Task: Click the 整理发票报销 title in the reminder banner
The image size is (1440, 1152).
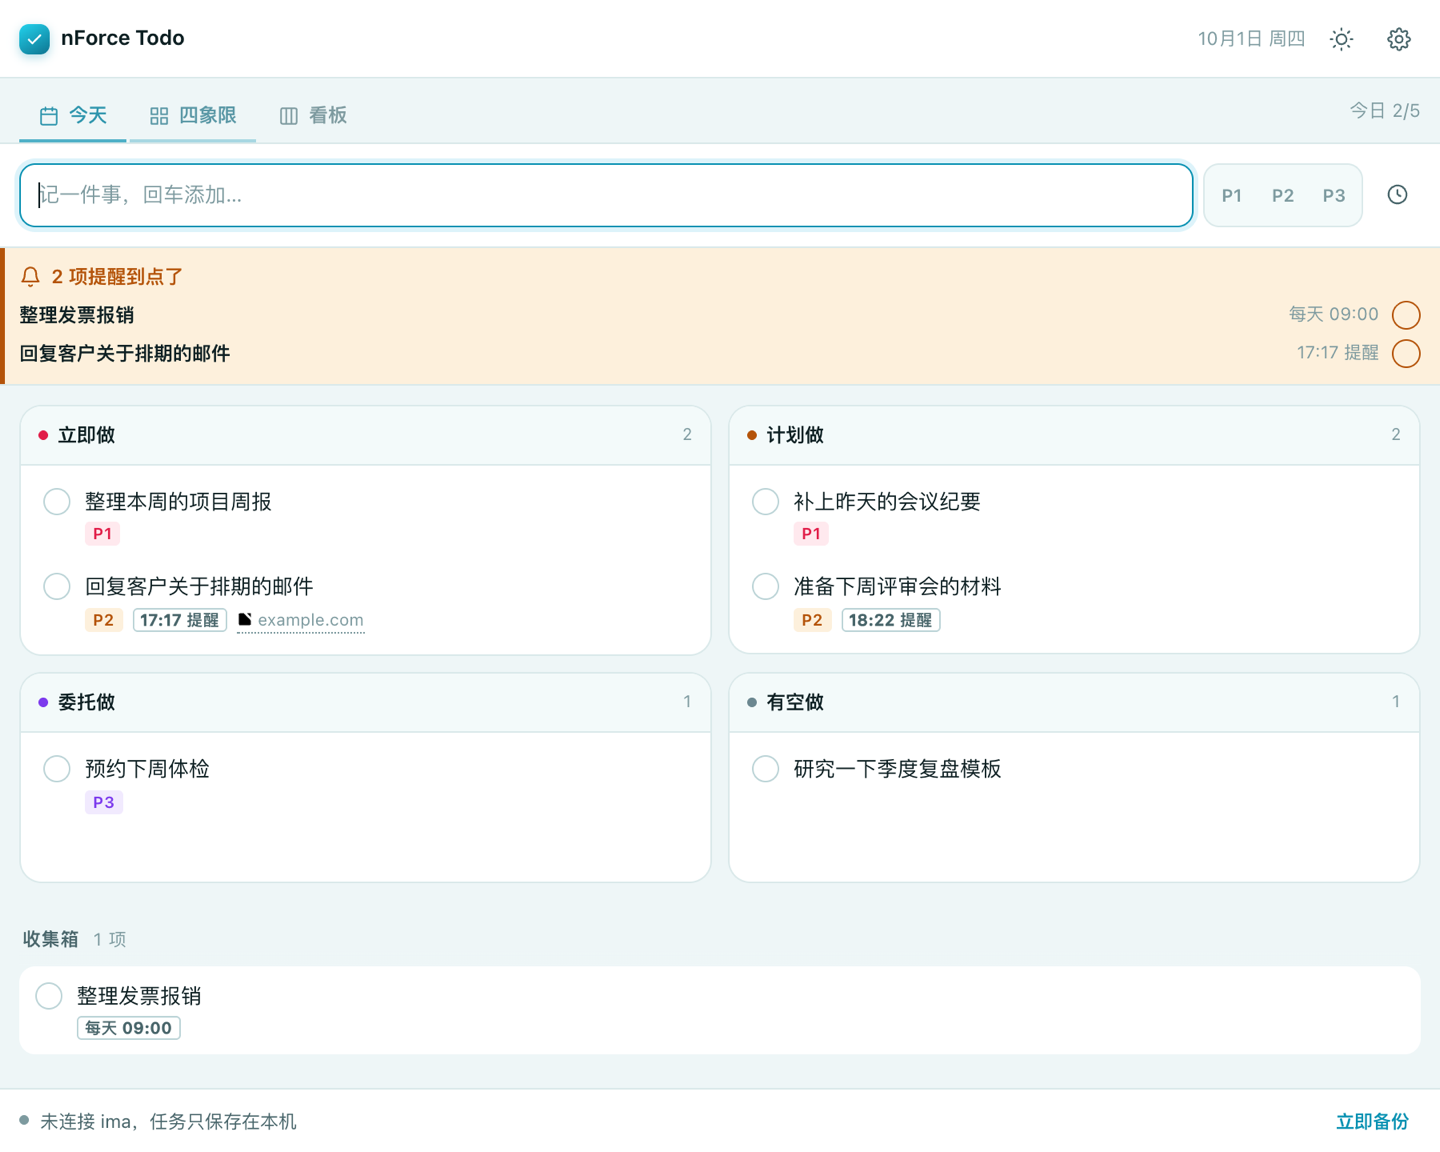Action: [77, 315]
